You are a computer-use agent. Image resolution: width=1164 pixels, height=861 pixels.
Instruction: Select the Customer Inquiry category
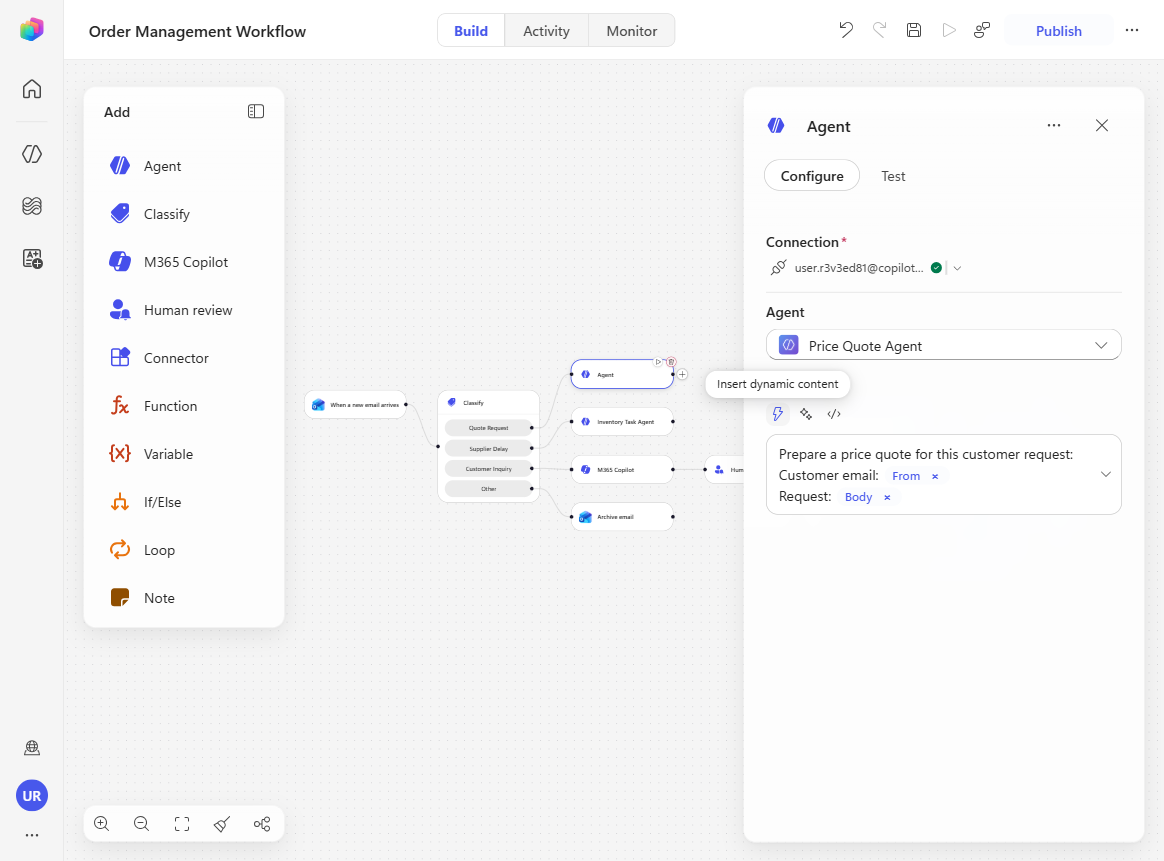point(488,468)
